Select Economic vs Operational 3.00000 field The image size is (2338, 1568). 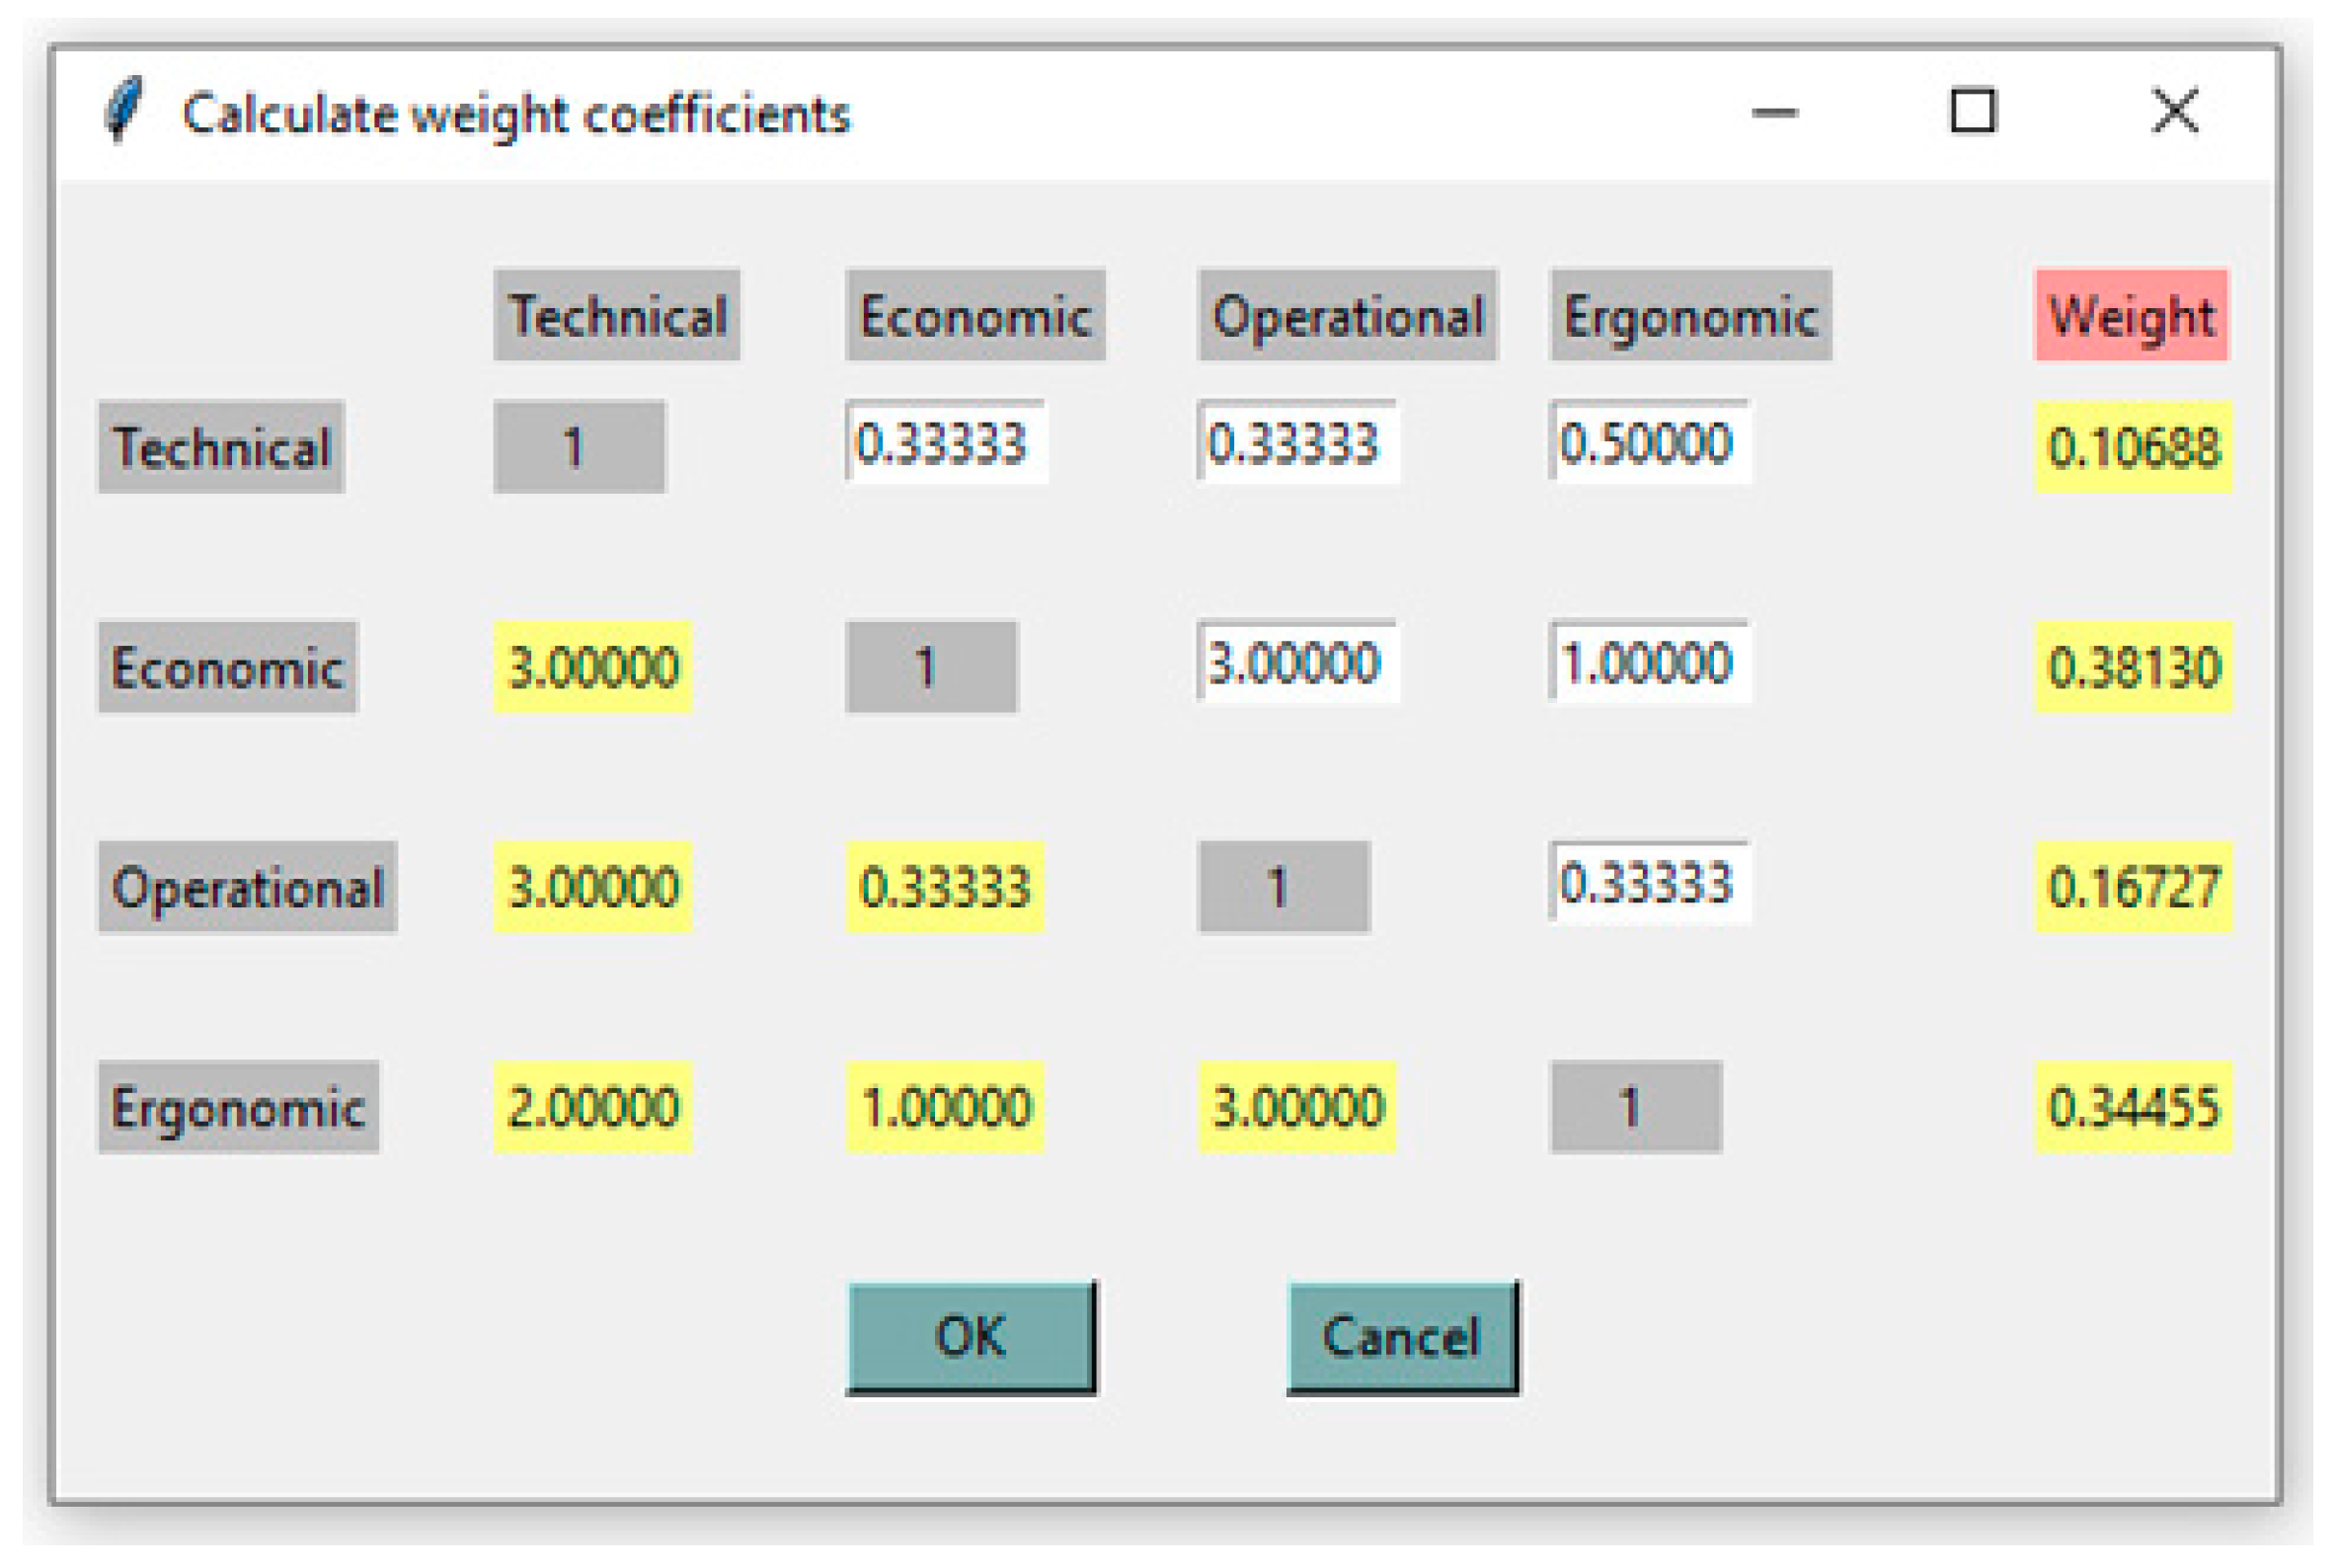coord(1297,663)
